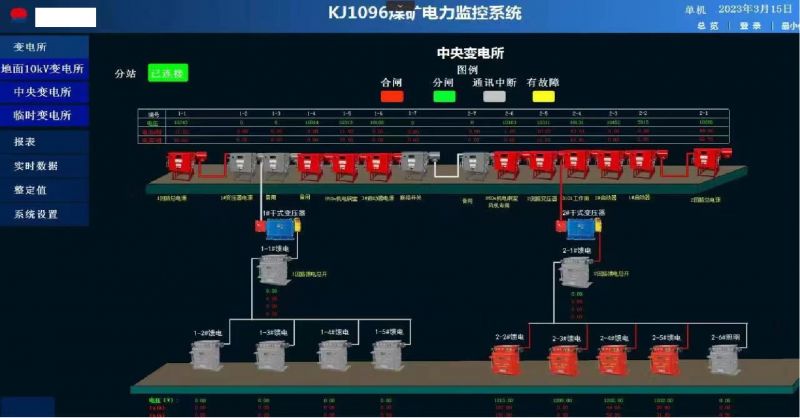Image resolution: width=800 pixels, height=418 pixels.
Task: Toggle the green 已连接 station status indicator
Action: [167, 73]
